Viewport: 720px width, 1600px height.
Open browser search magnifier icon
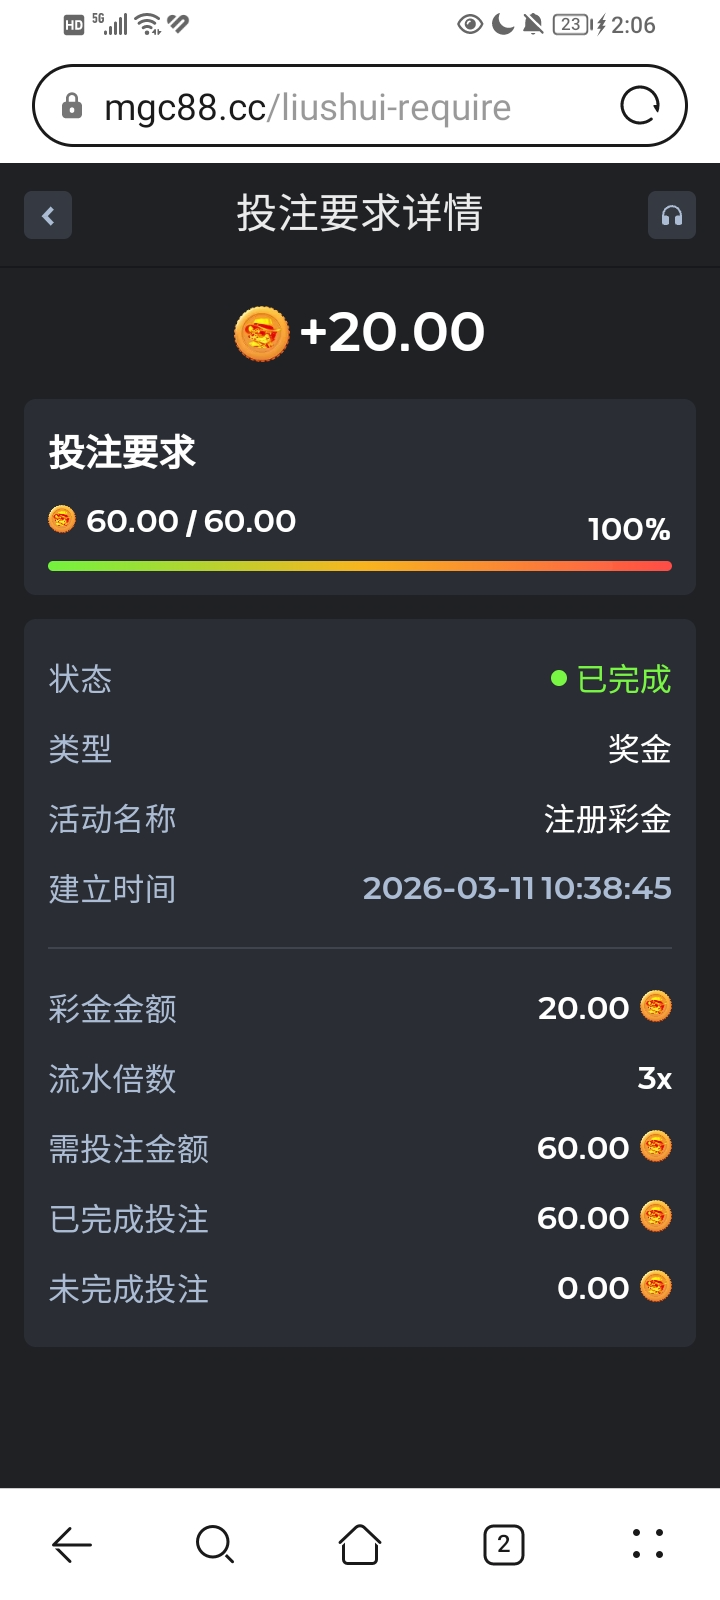pyautogui.click(x=215, y=1545)
